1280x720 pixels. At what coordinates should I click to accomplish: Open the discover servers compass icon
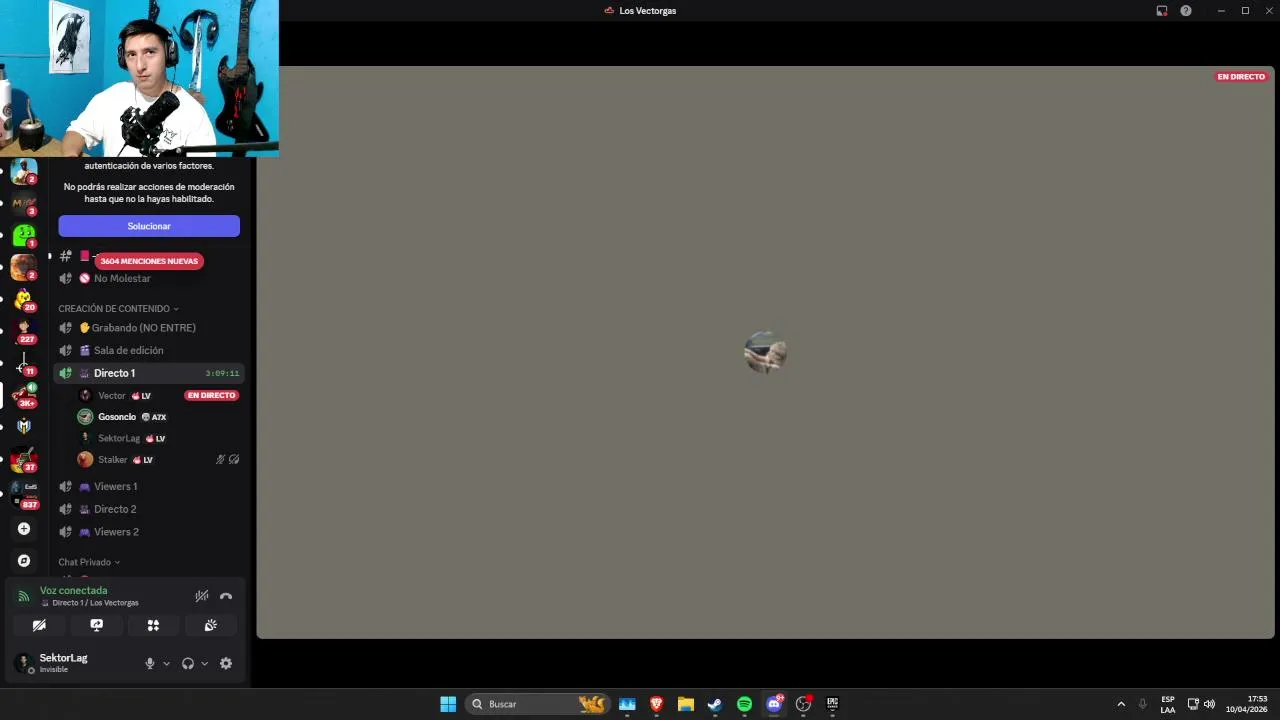pyautogui.click(x=24, y=561)
